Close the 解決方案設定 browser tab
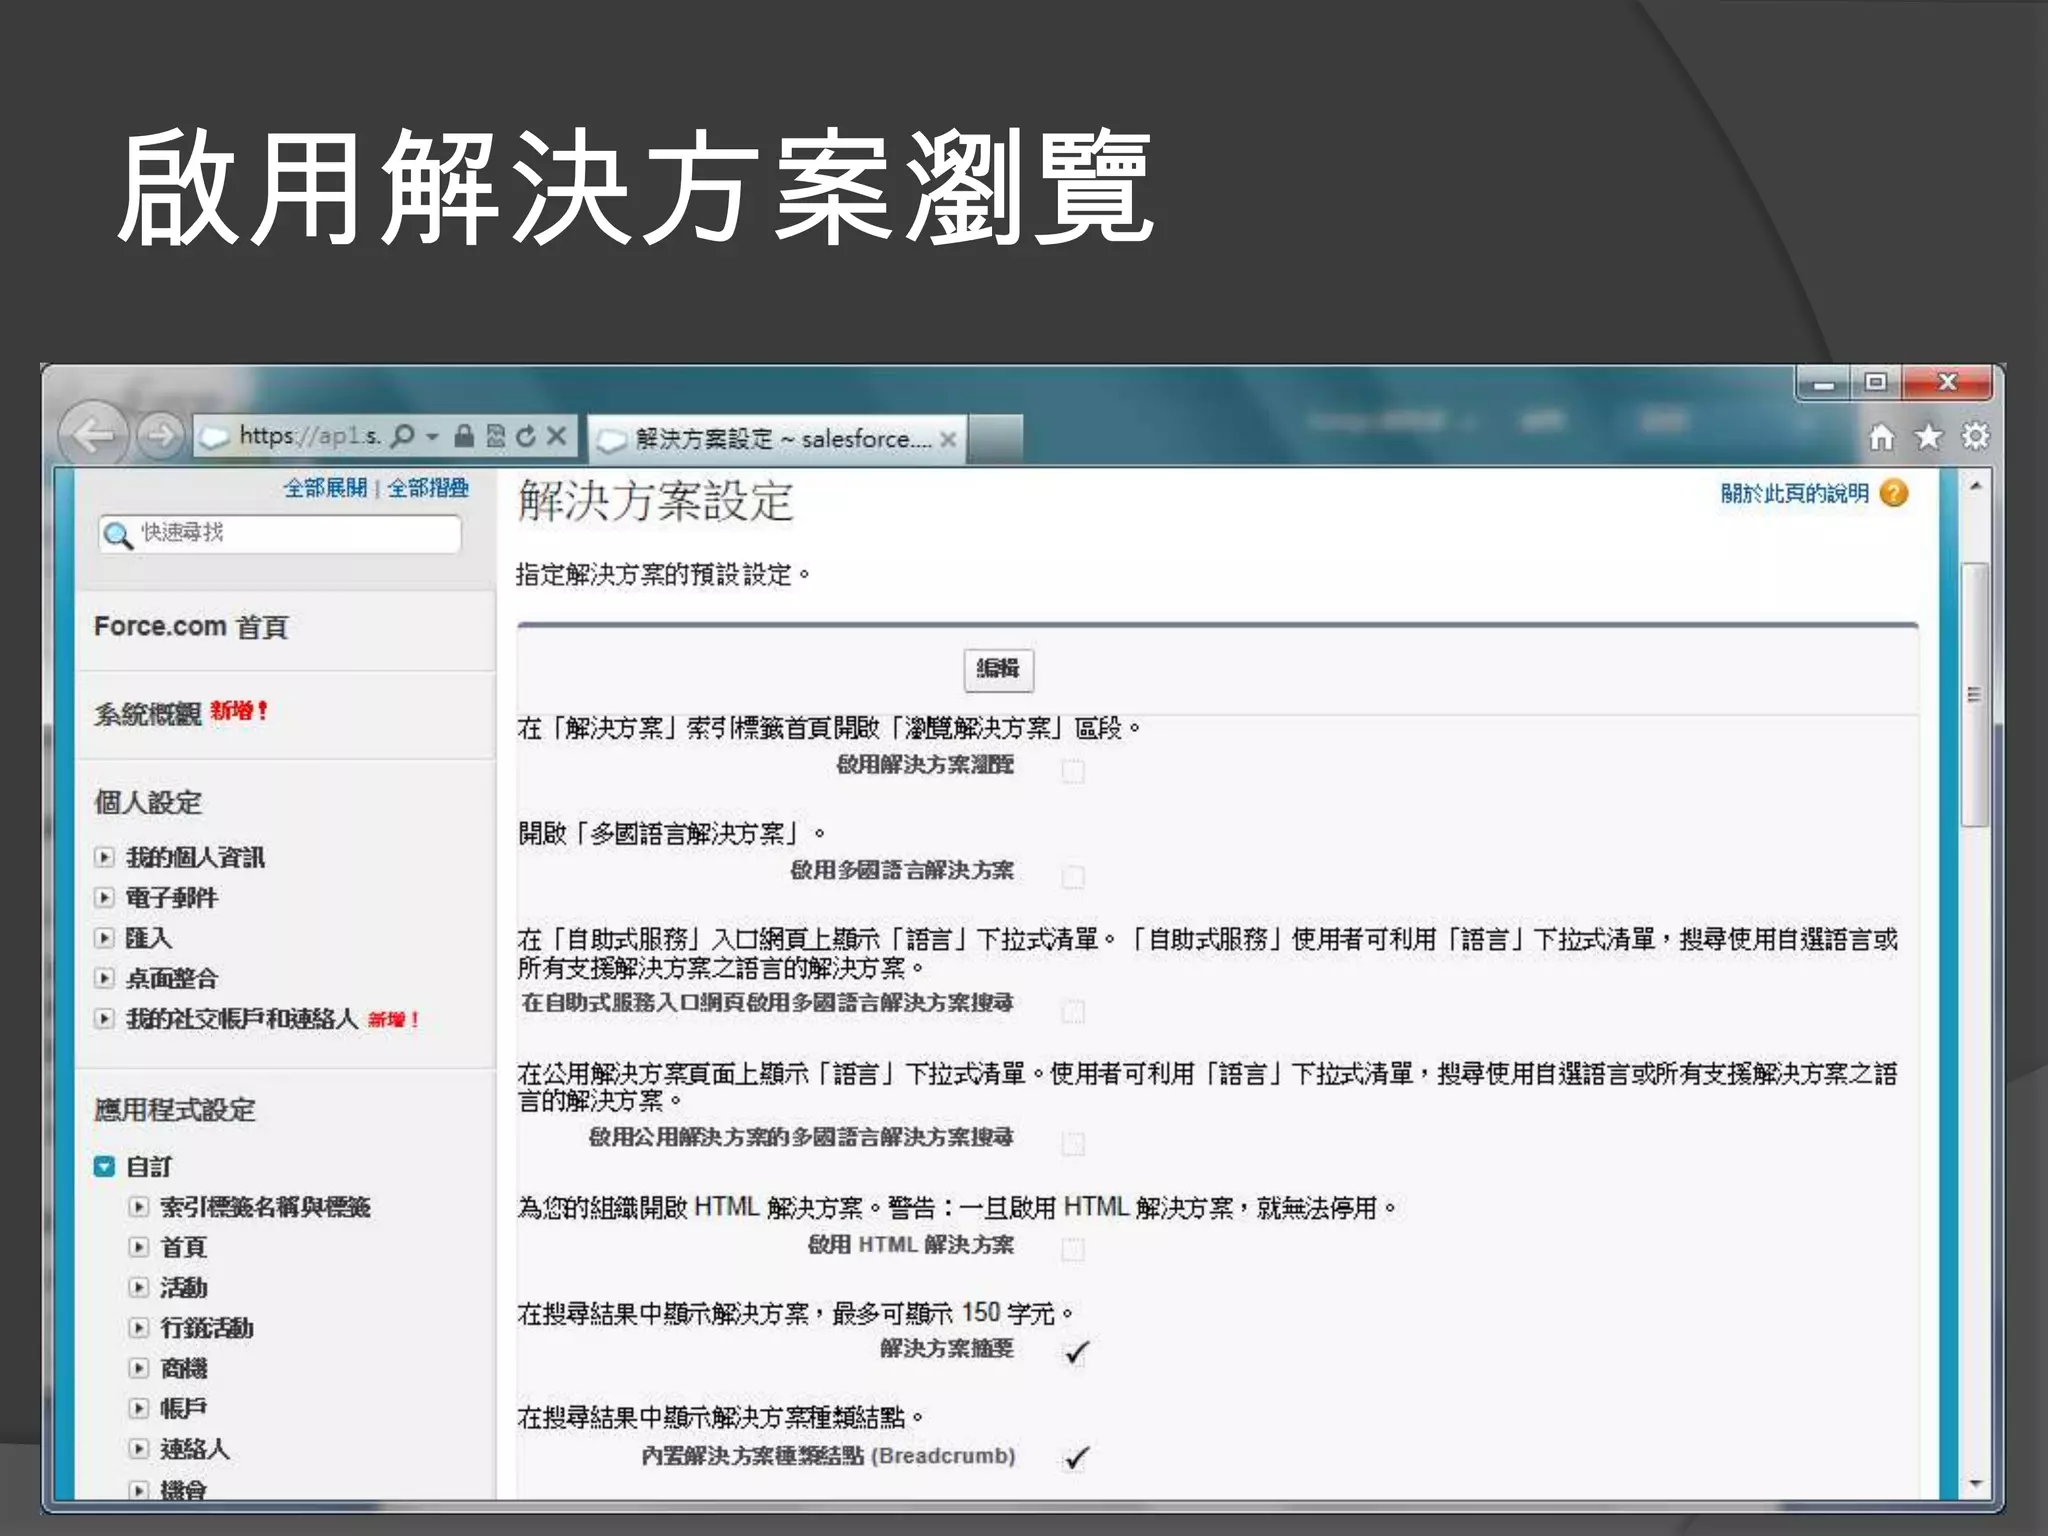Screen dimensions: 2048x1536 coord(948,439)
